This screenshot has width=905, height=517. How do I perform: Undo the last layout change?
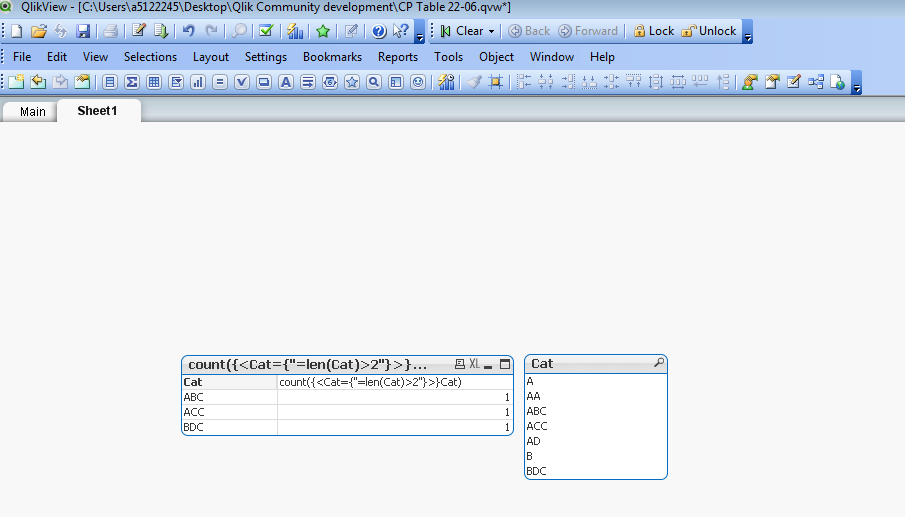point(189,31)
